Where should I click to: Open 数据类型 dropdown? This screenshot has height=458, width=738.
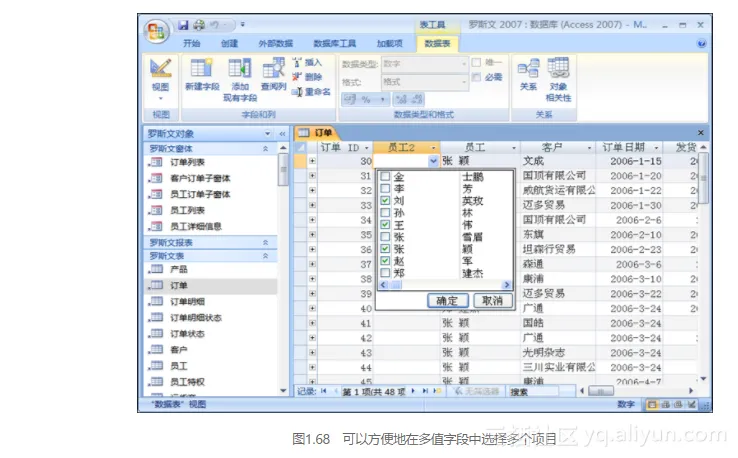[464, 64]
